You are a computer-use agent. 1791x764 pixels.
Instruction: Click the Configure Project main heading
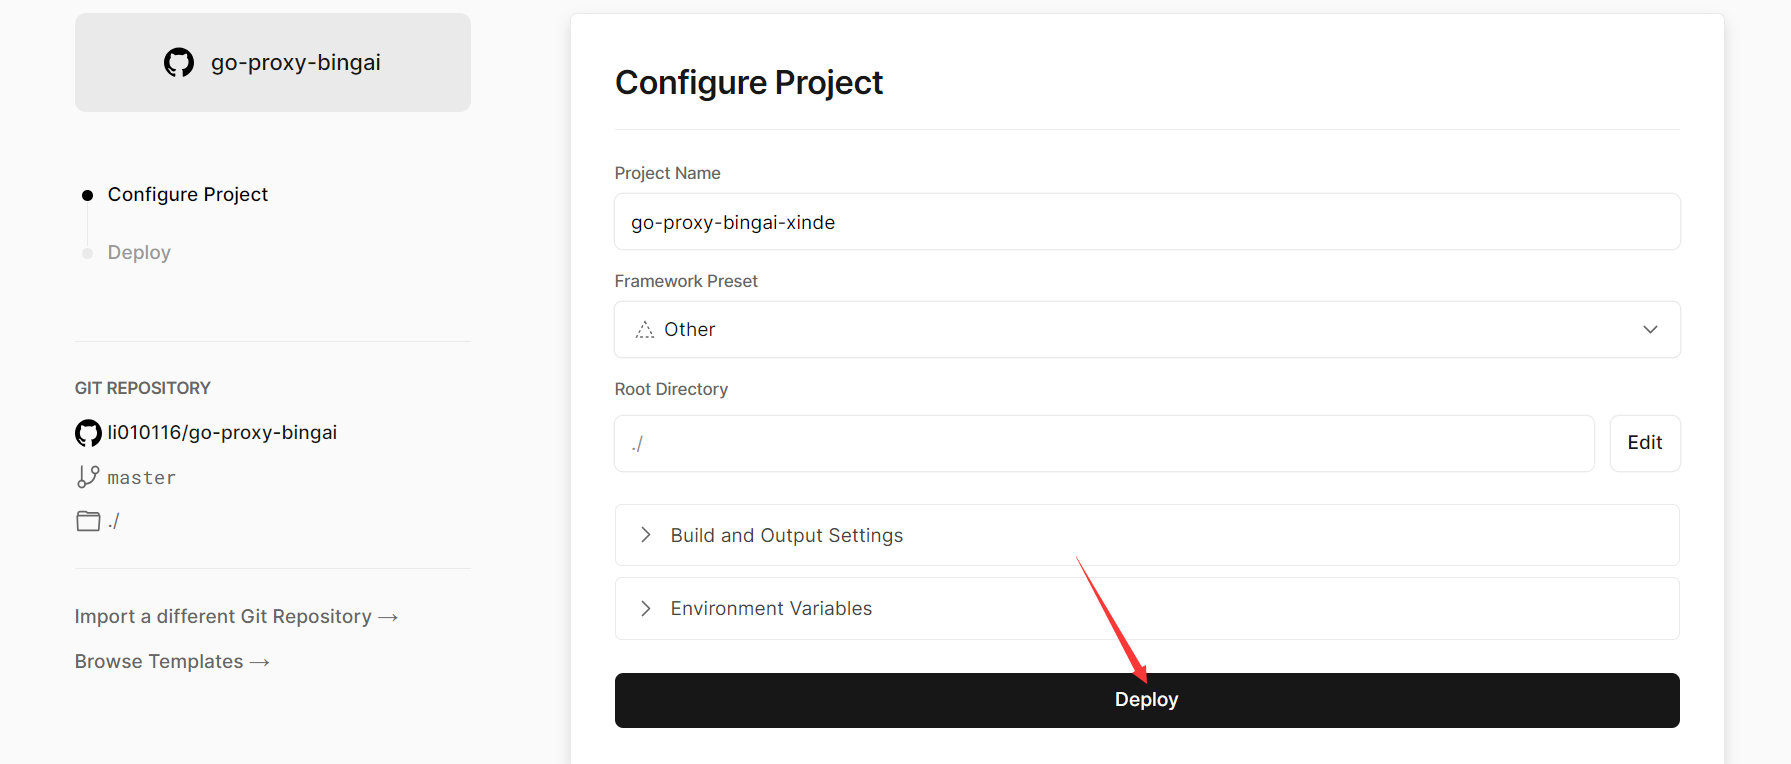[749, 82]
